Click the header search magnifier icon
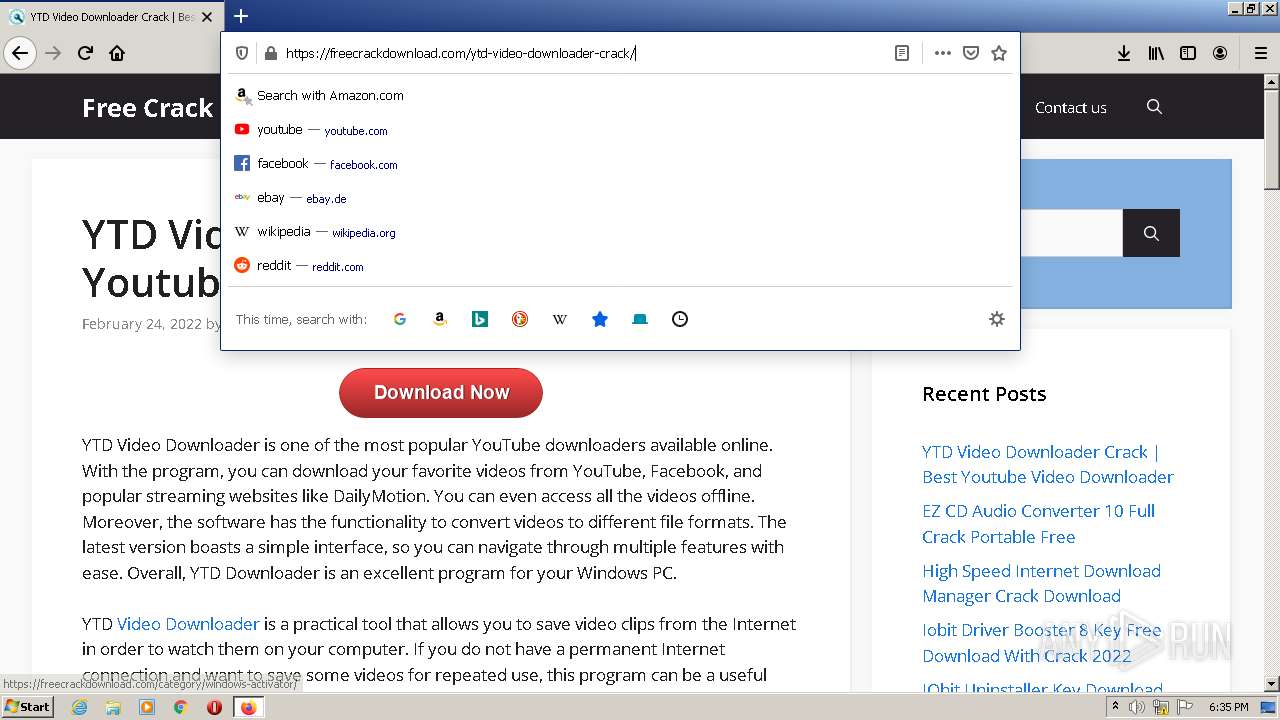This screenshot has width=1280, height=720. (x=1154, y=107)
